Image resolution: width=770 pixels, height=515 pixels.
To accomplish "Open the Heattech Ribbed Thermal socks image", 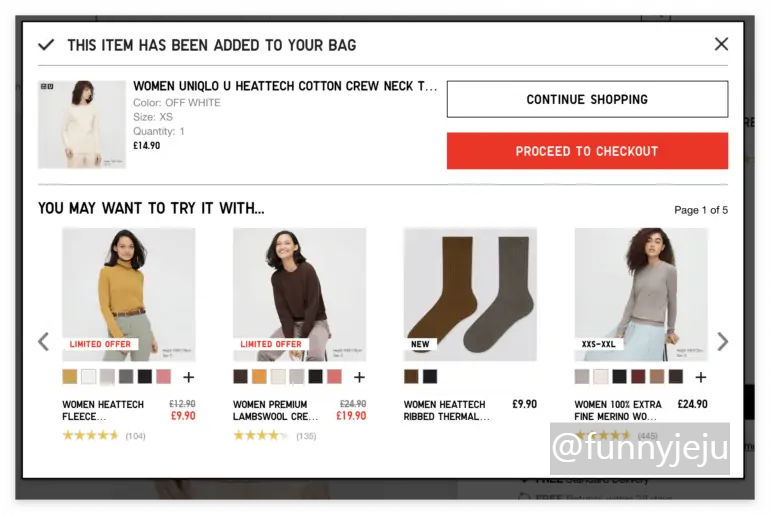I will coord(470,294).
